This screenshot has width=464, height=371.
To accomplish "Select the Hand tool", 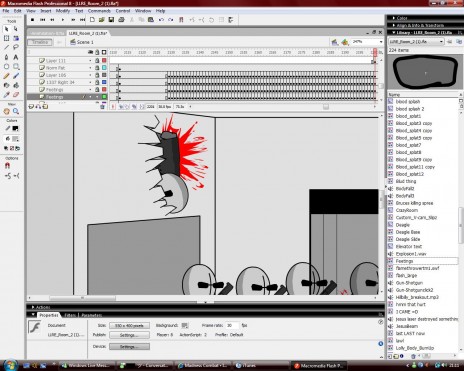I will click(x=6, y=112).
